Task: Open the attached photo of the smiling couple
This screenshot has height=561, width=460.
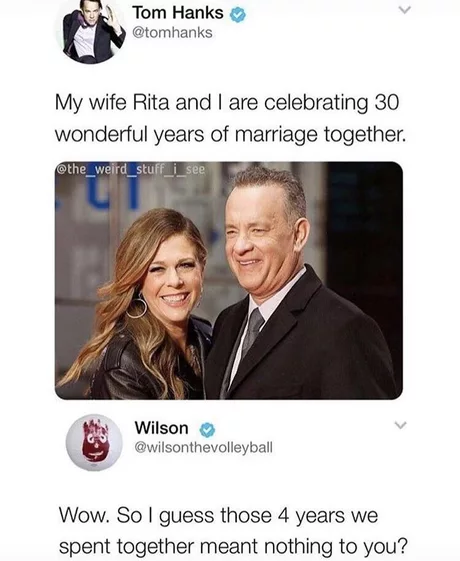Action: click(229, 280)
